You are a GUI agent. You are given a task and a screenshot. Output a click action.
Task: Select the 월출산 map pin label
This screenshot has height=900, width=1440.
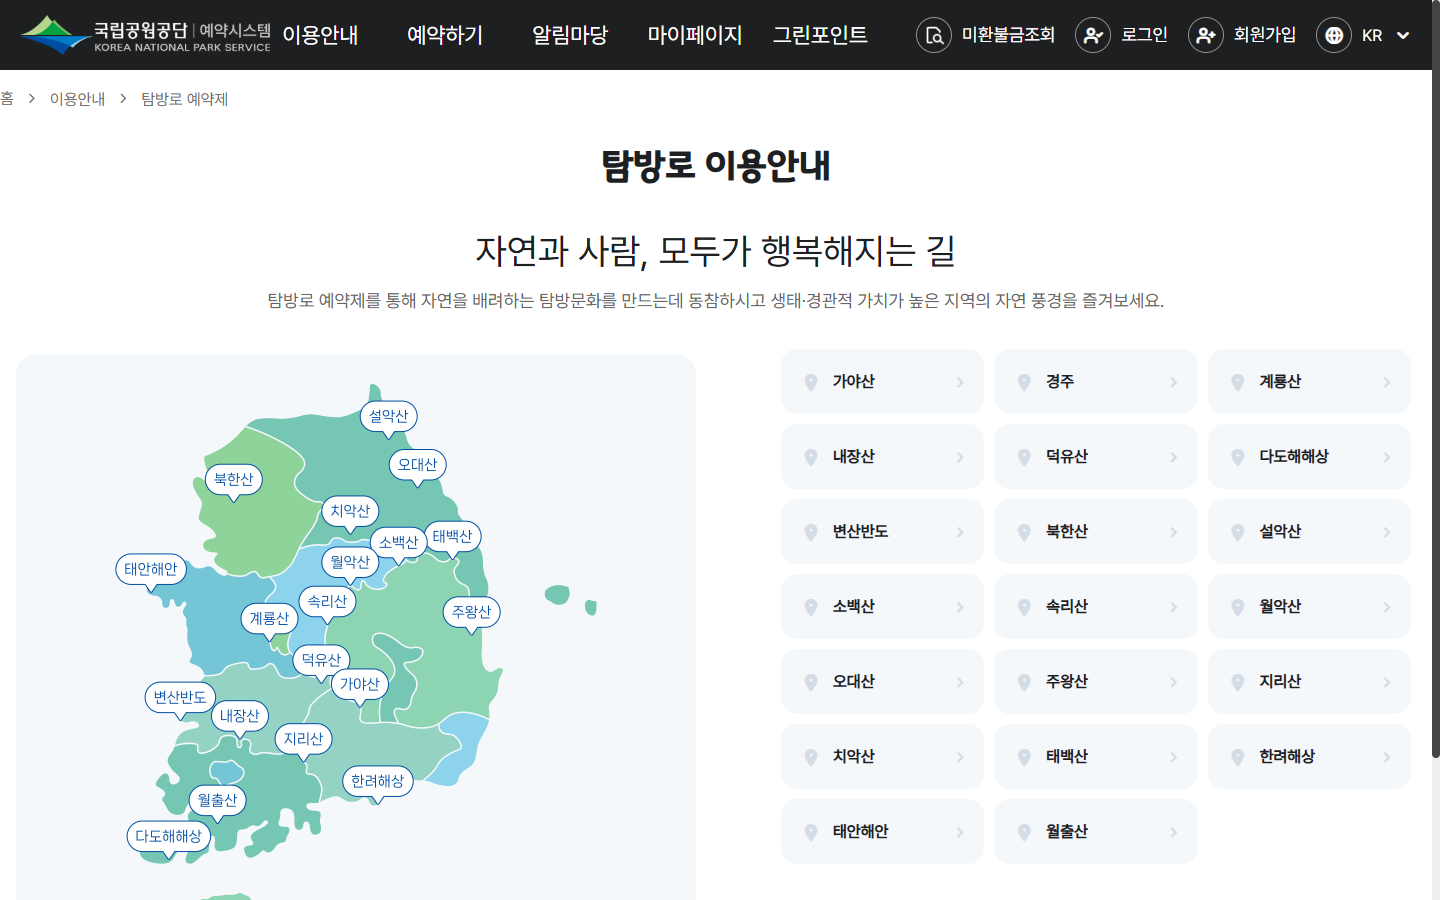(218, 801)
